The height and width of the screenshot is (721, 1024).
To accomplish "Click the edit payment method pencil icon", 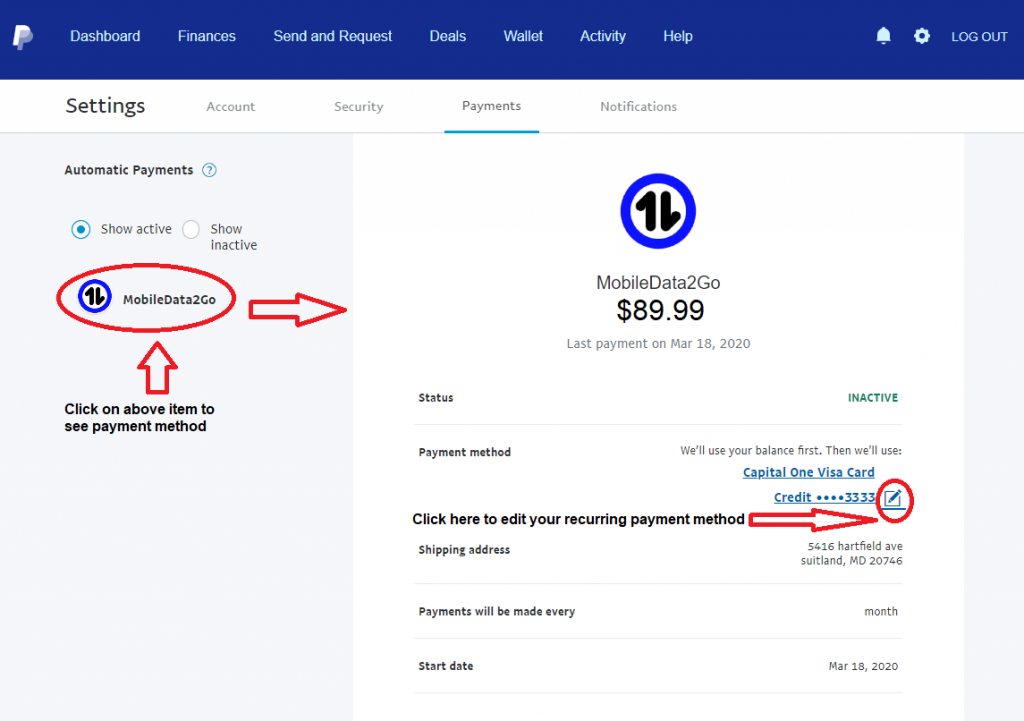I will [893, 499].
